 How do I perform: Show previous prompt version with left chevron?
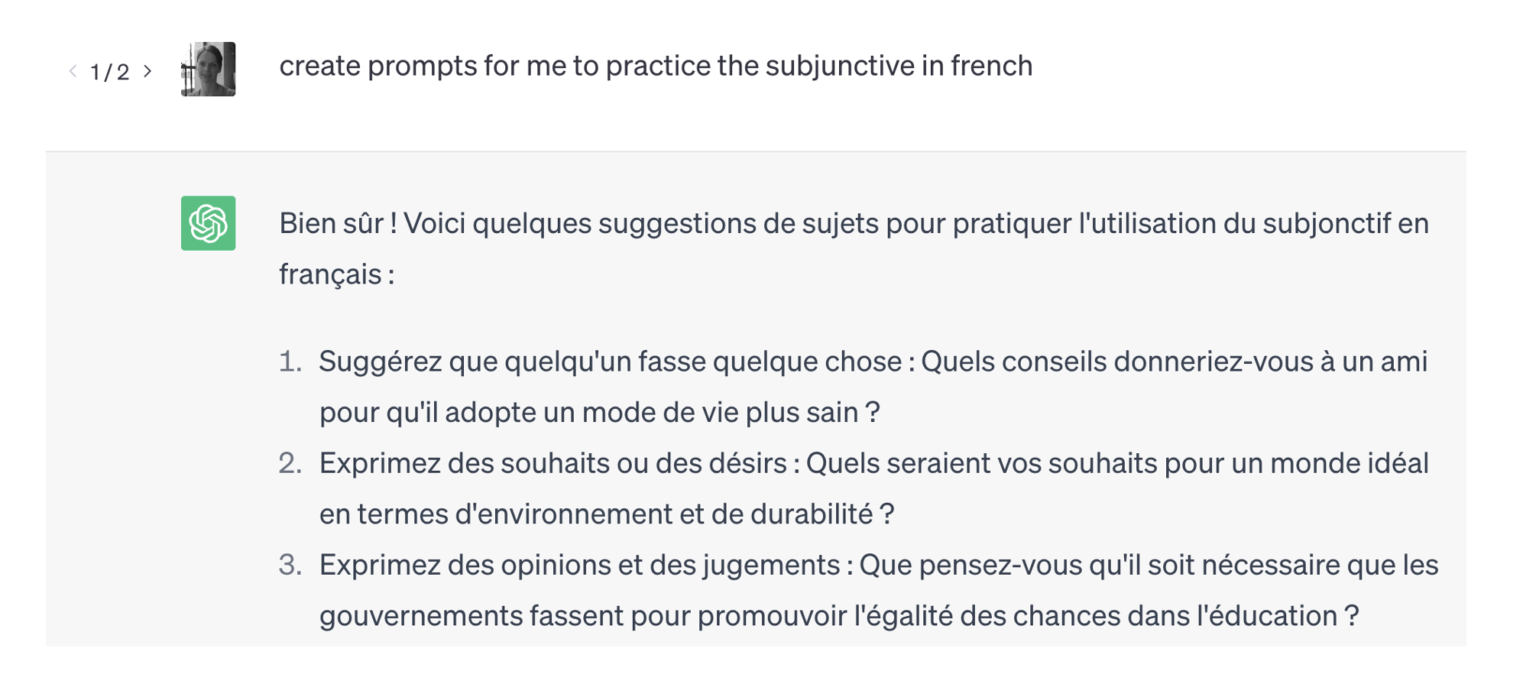[71, 70]
